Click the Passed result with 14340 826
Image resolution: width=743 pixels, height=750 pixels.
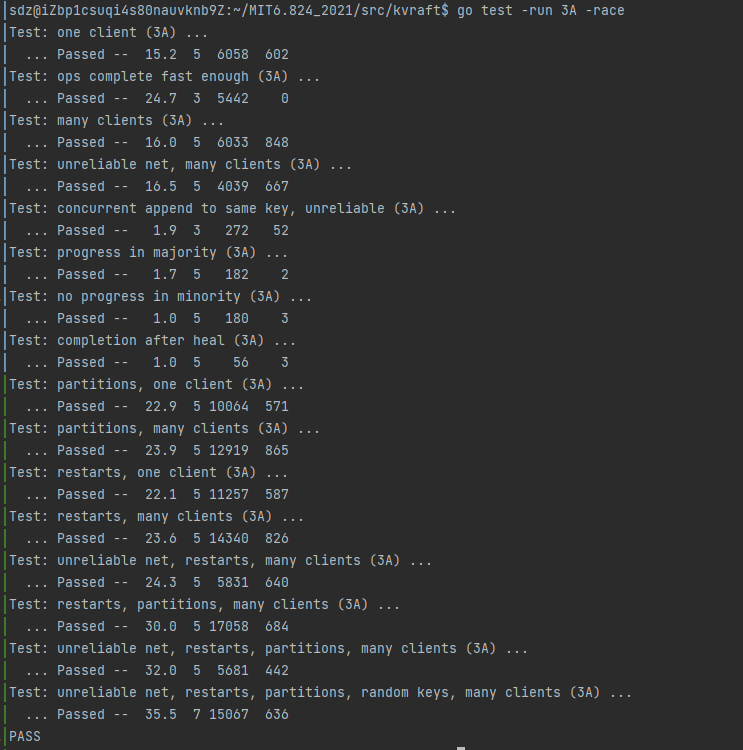pos(157,539)
